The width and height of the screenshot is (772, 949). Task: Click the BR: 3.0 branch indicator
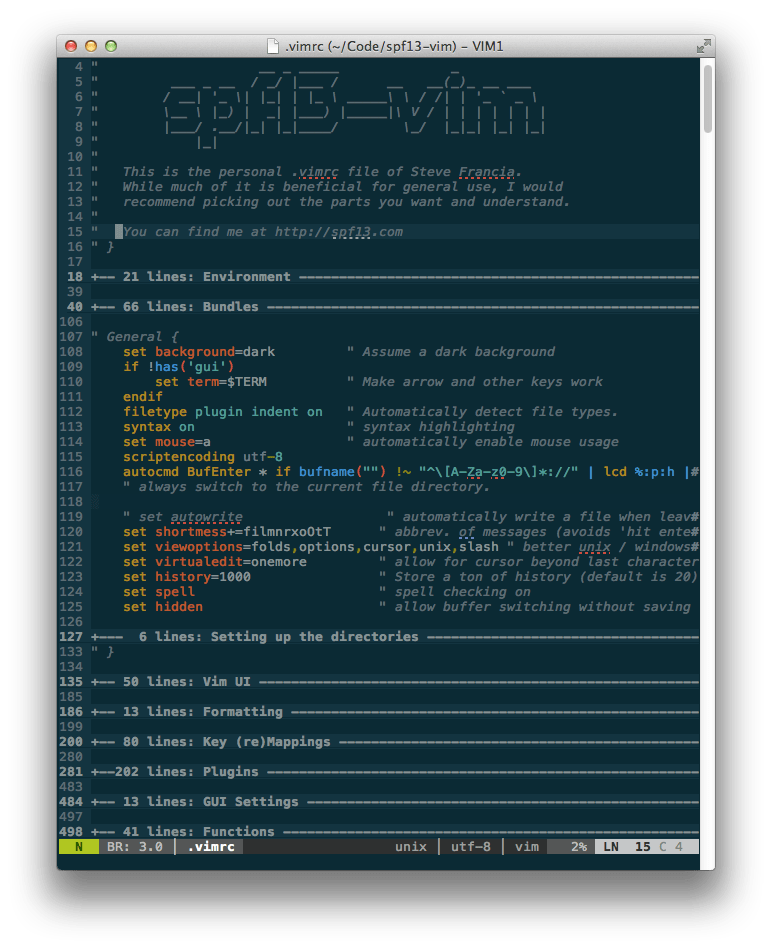pos(135,847)
